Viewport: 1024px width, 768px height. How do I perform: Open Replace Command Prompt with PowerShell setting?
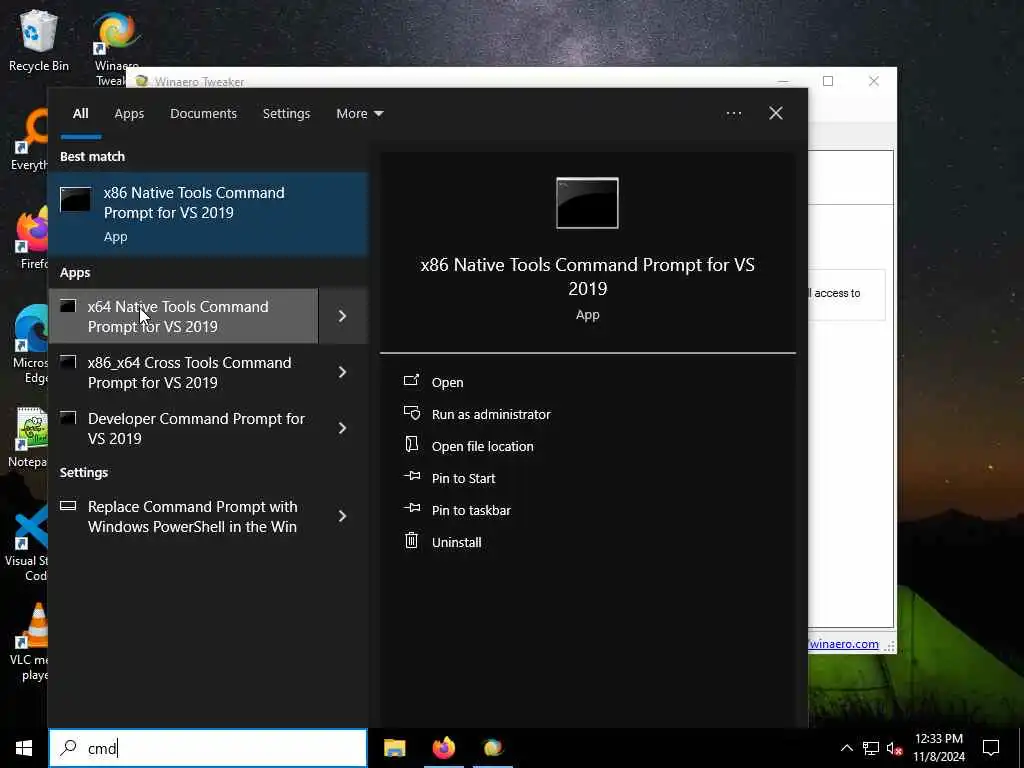184,517
